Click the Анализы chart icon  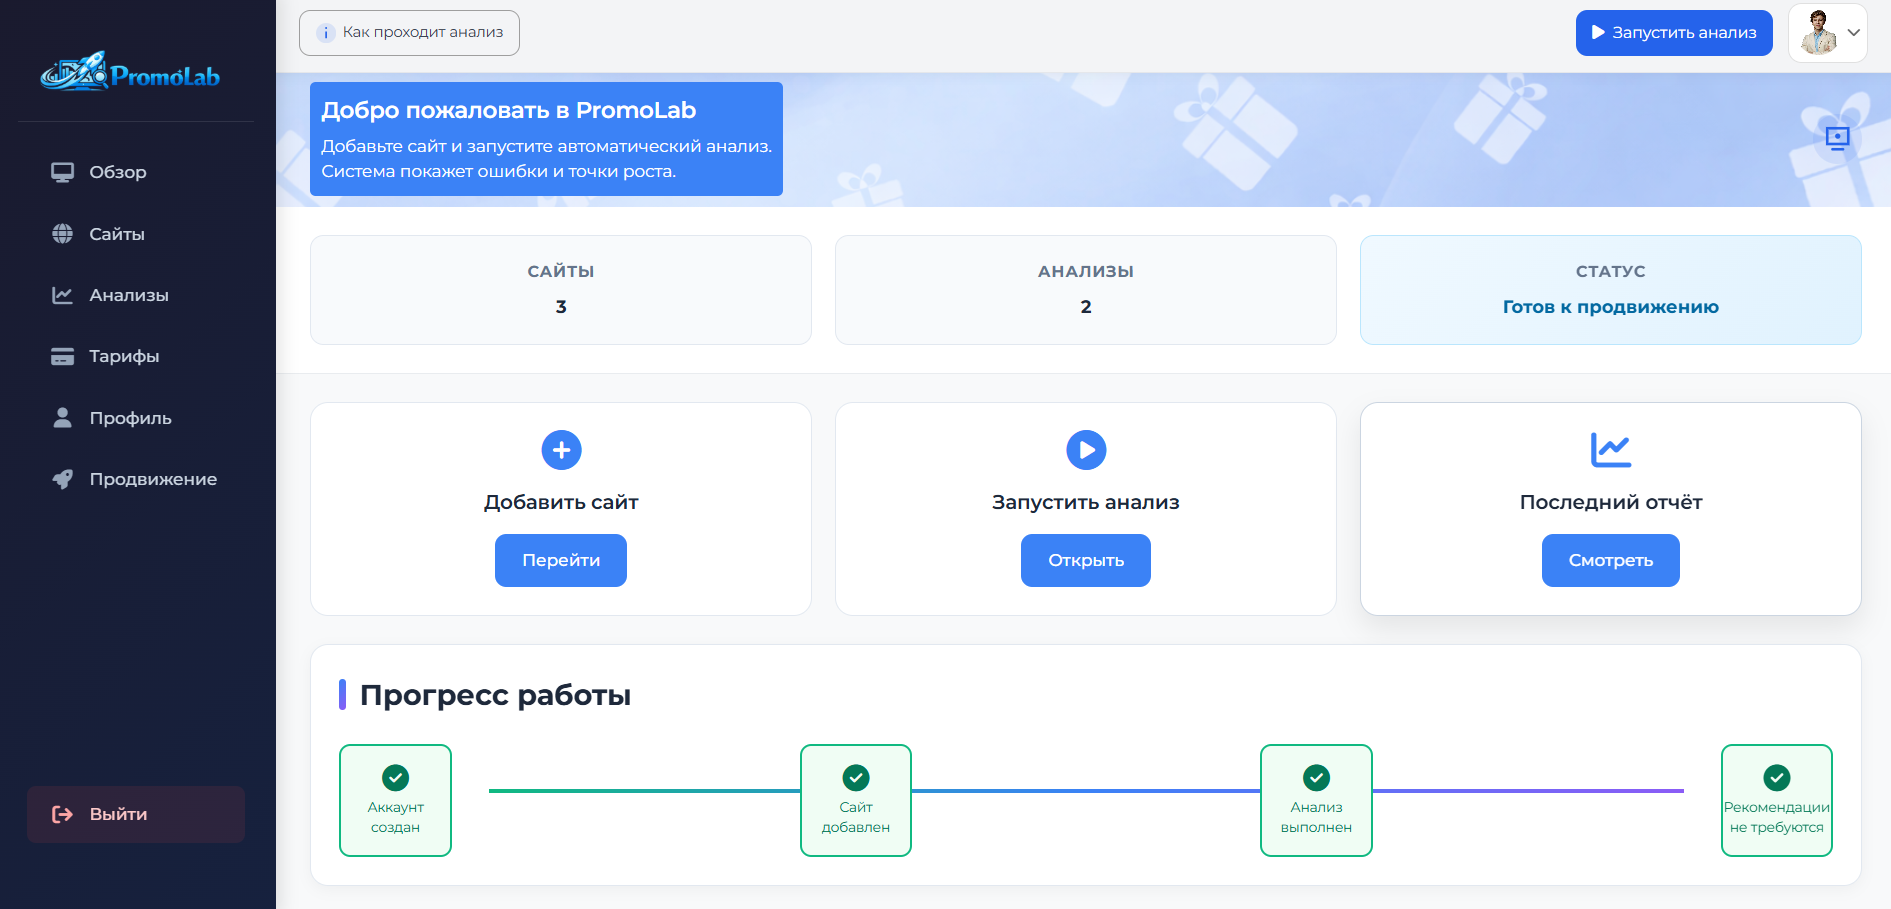(x=63, y=295)
